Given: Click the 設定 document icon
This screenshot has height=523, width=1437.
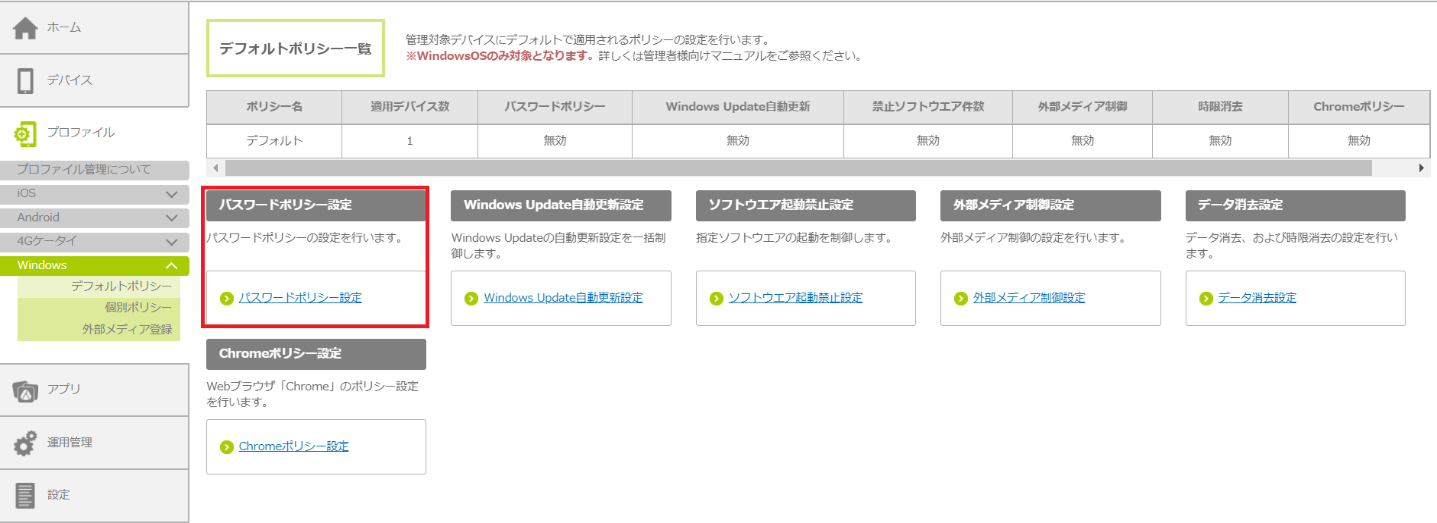Looking at the screenshot, I should click(x=25, y=495).
